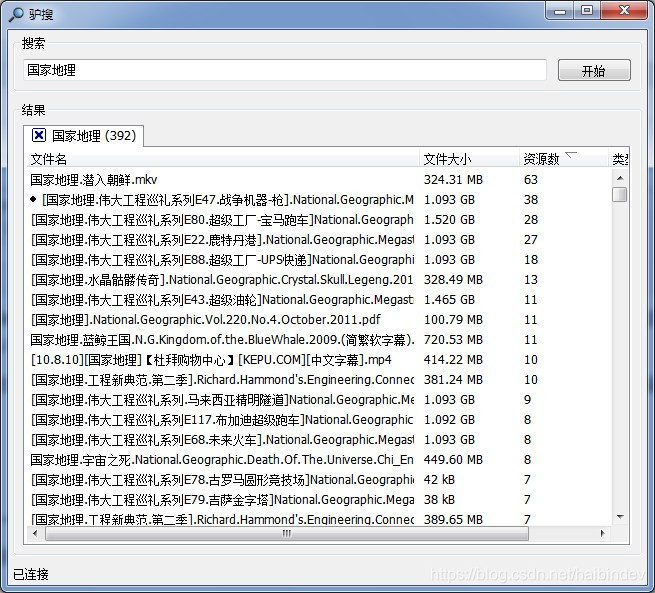Image resolution: width=655 pixels, height=593 pixels.
Task: Maximize the 驴搜 window
Action: coord(587,10)
